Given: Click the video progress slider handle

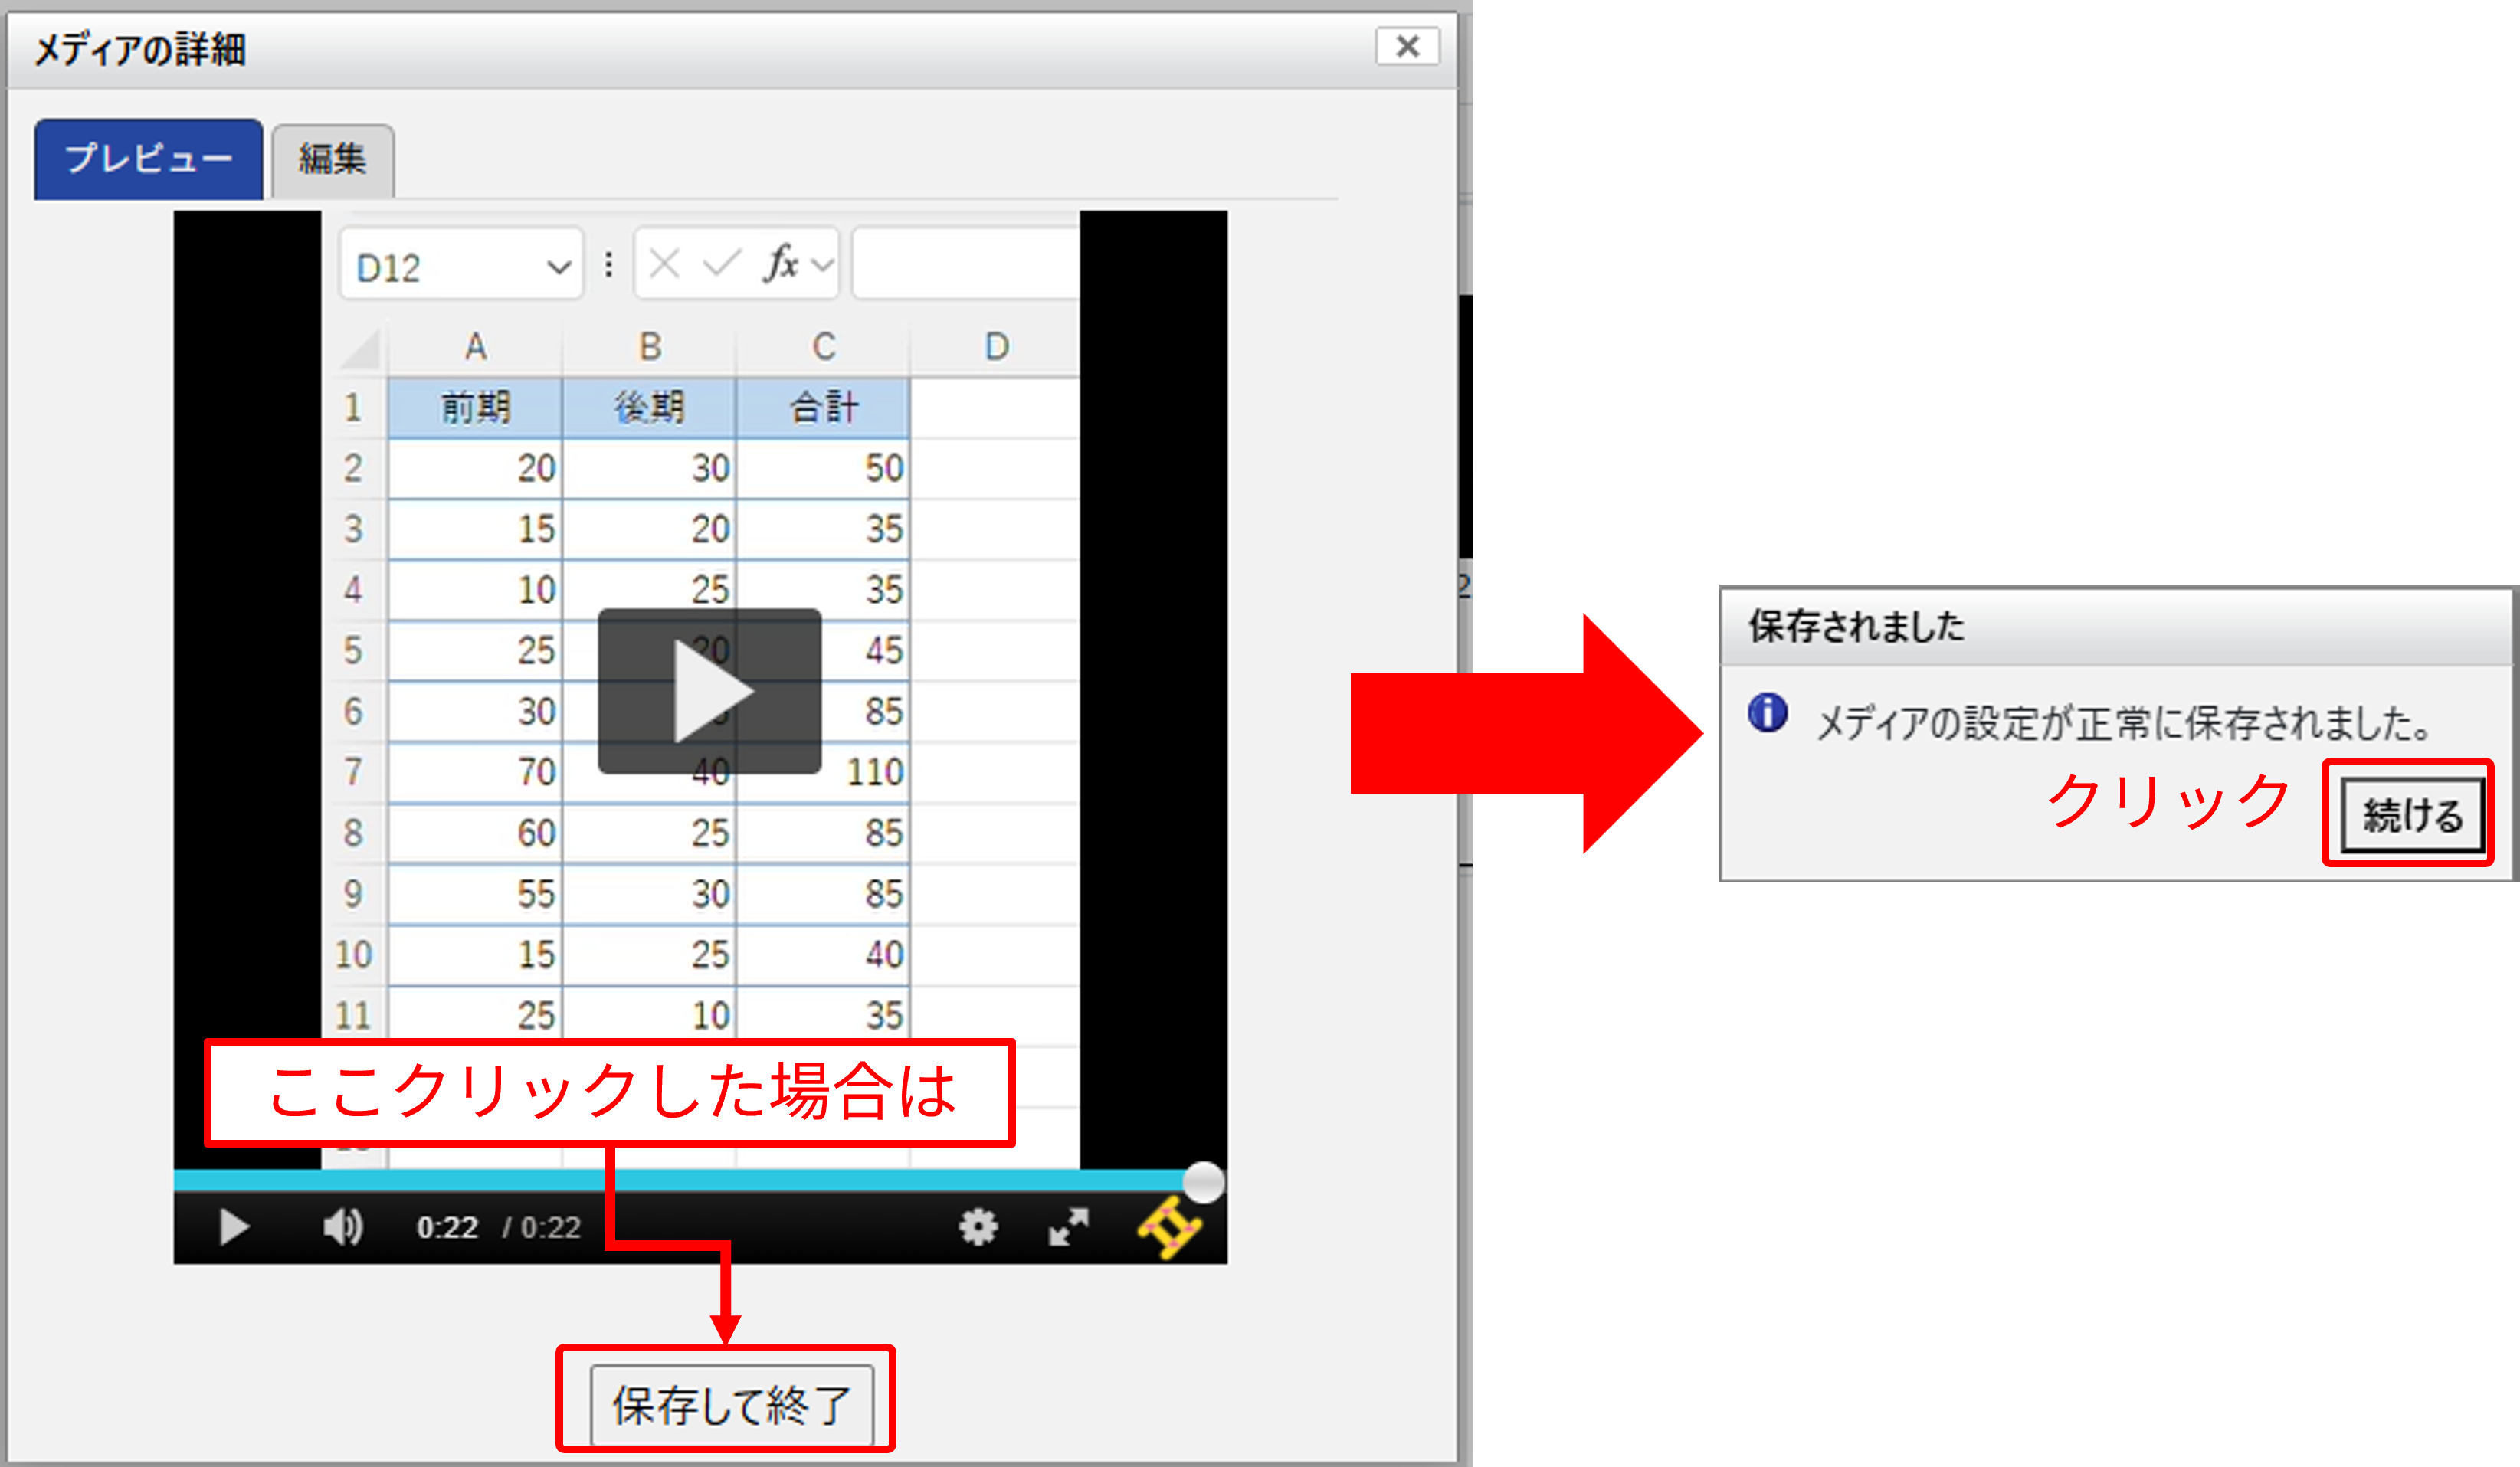Looking at the screenshot, I should (x=1203, y=1182).
